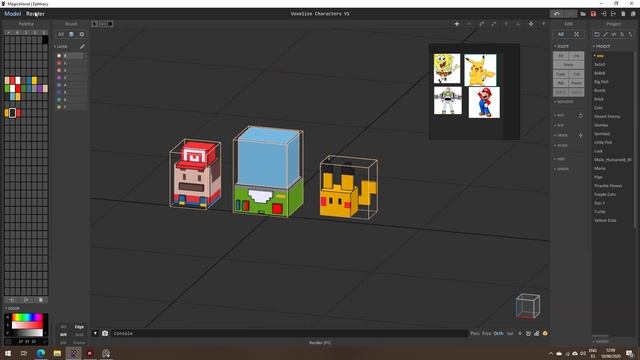Image resolution: width=640 pixels, height=360 pixels.
Task: Click the third viewport layout icon
Action: coord(110,24)
